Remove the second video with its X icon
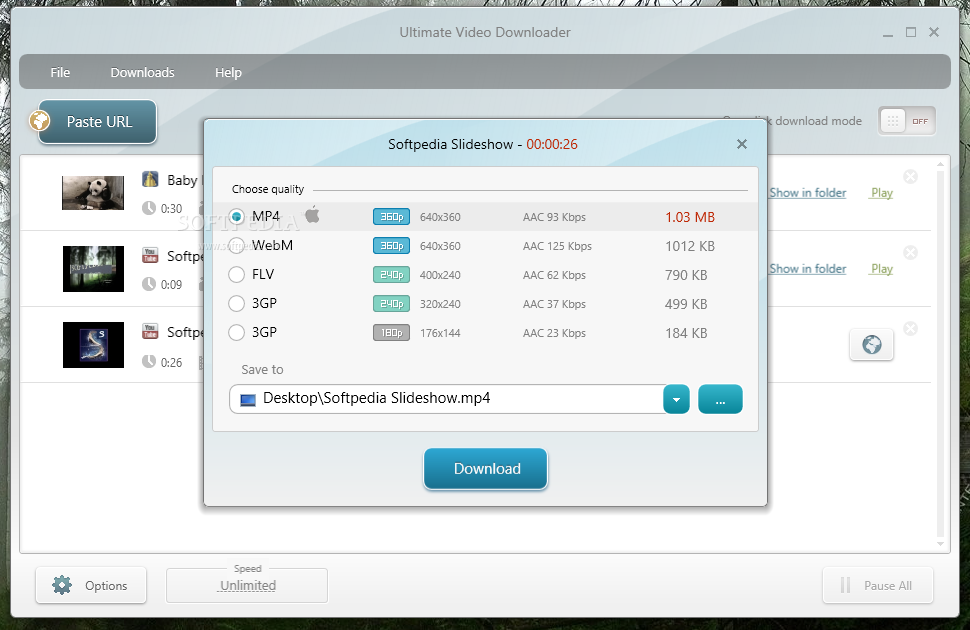 point(910,253)
